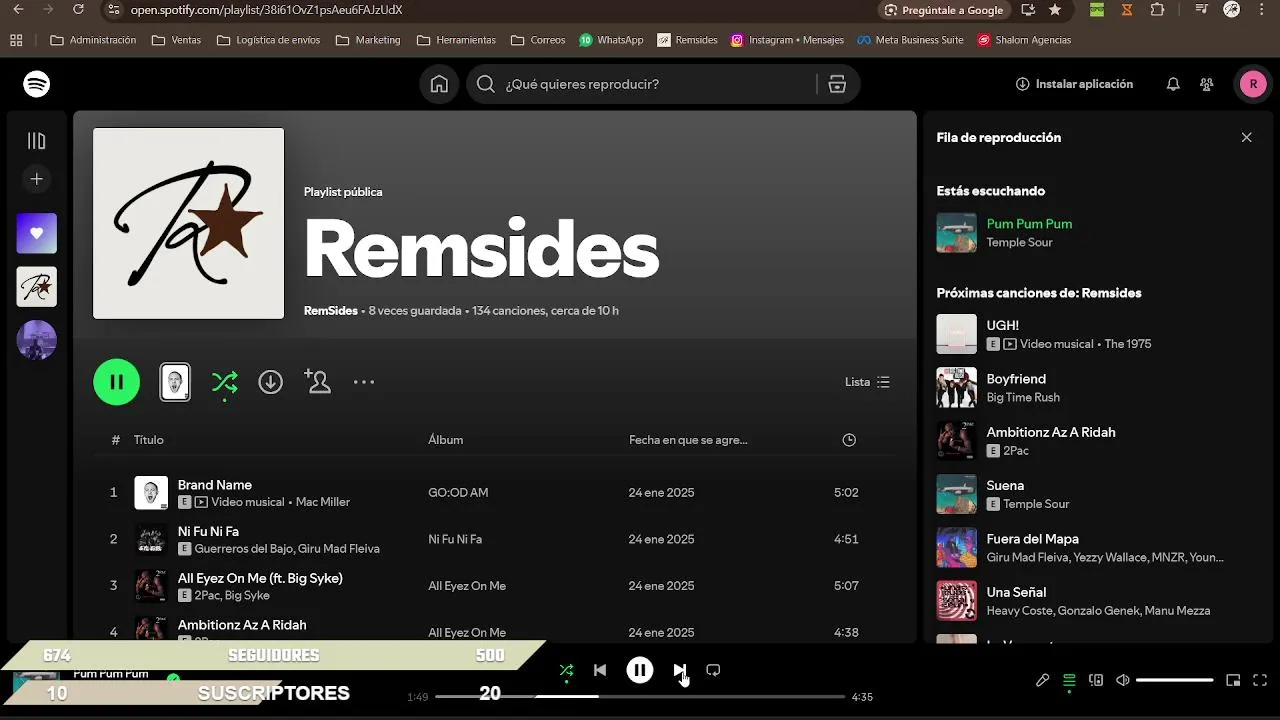Pause playback in the player bar
Viewport: 1280px width, 720px height.
tap(640, 670)
